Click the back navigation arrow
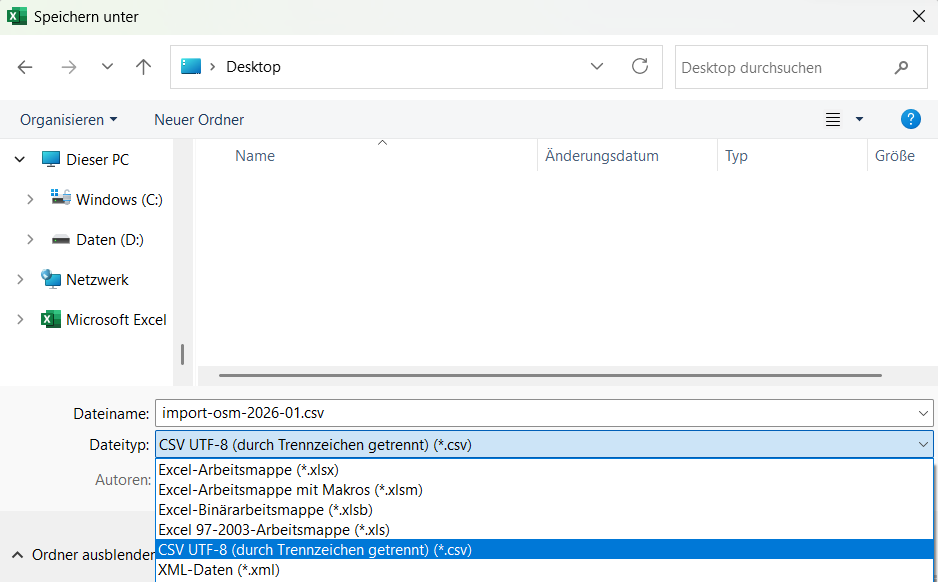The width and height of the screenshot is (938, 582). click(x=25, y=67)
